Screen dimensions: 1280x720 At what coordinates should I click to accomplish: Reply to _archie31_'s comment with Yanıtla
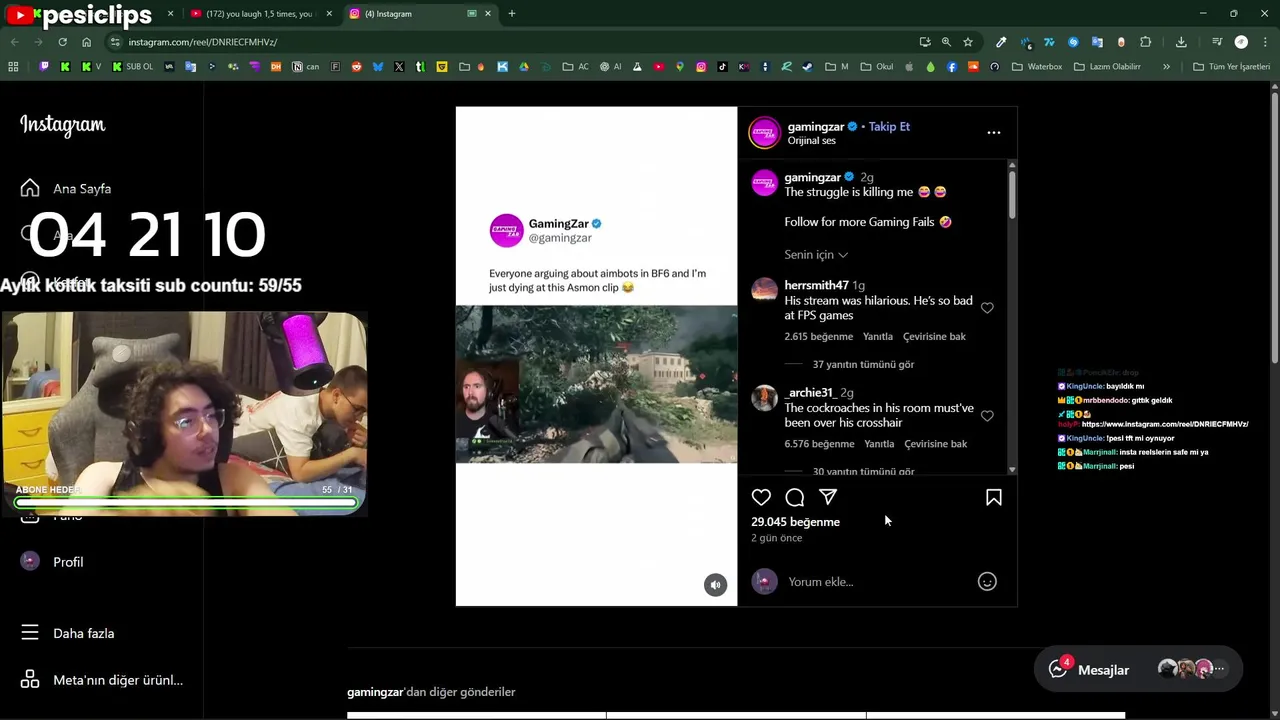879,444
